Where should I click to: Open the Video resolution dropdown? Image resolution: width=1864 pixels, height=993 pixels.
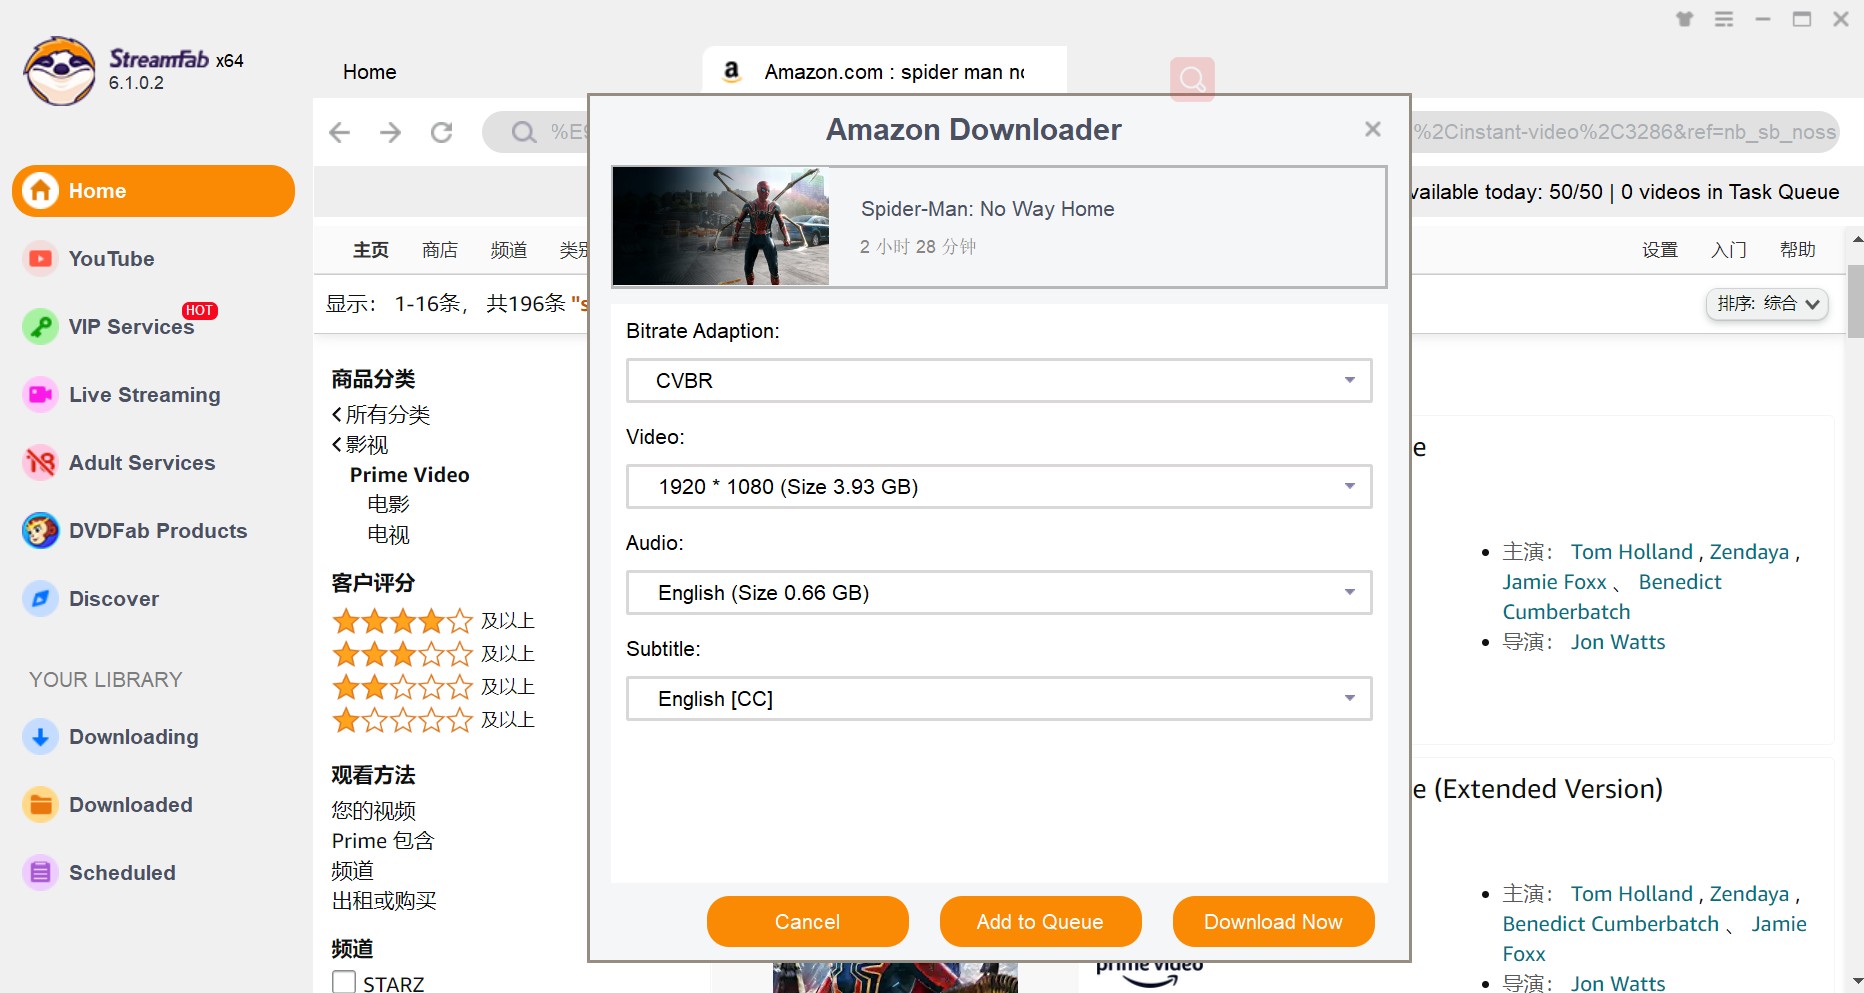999,487
